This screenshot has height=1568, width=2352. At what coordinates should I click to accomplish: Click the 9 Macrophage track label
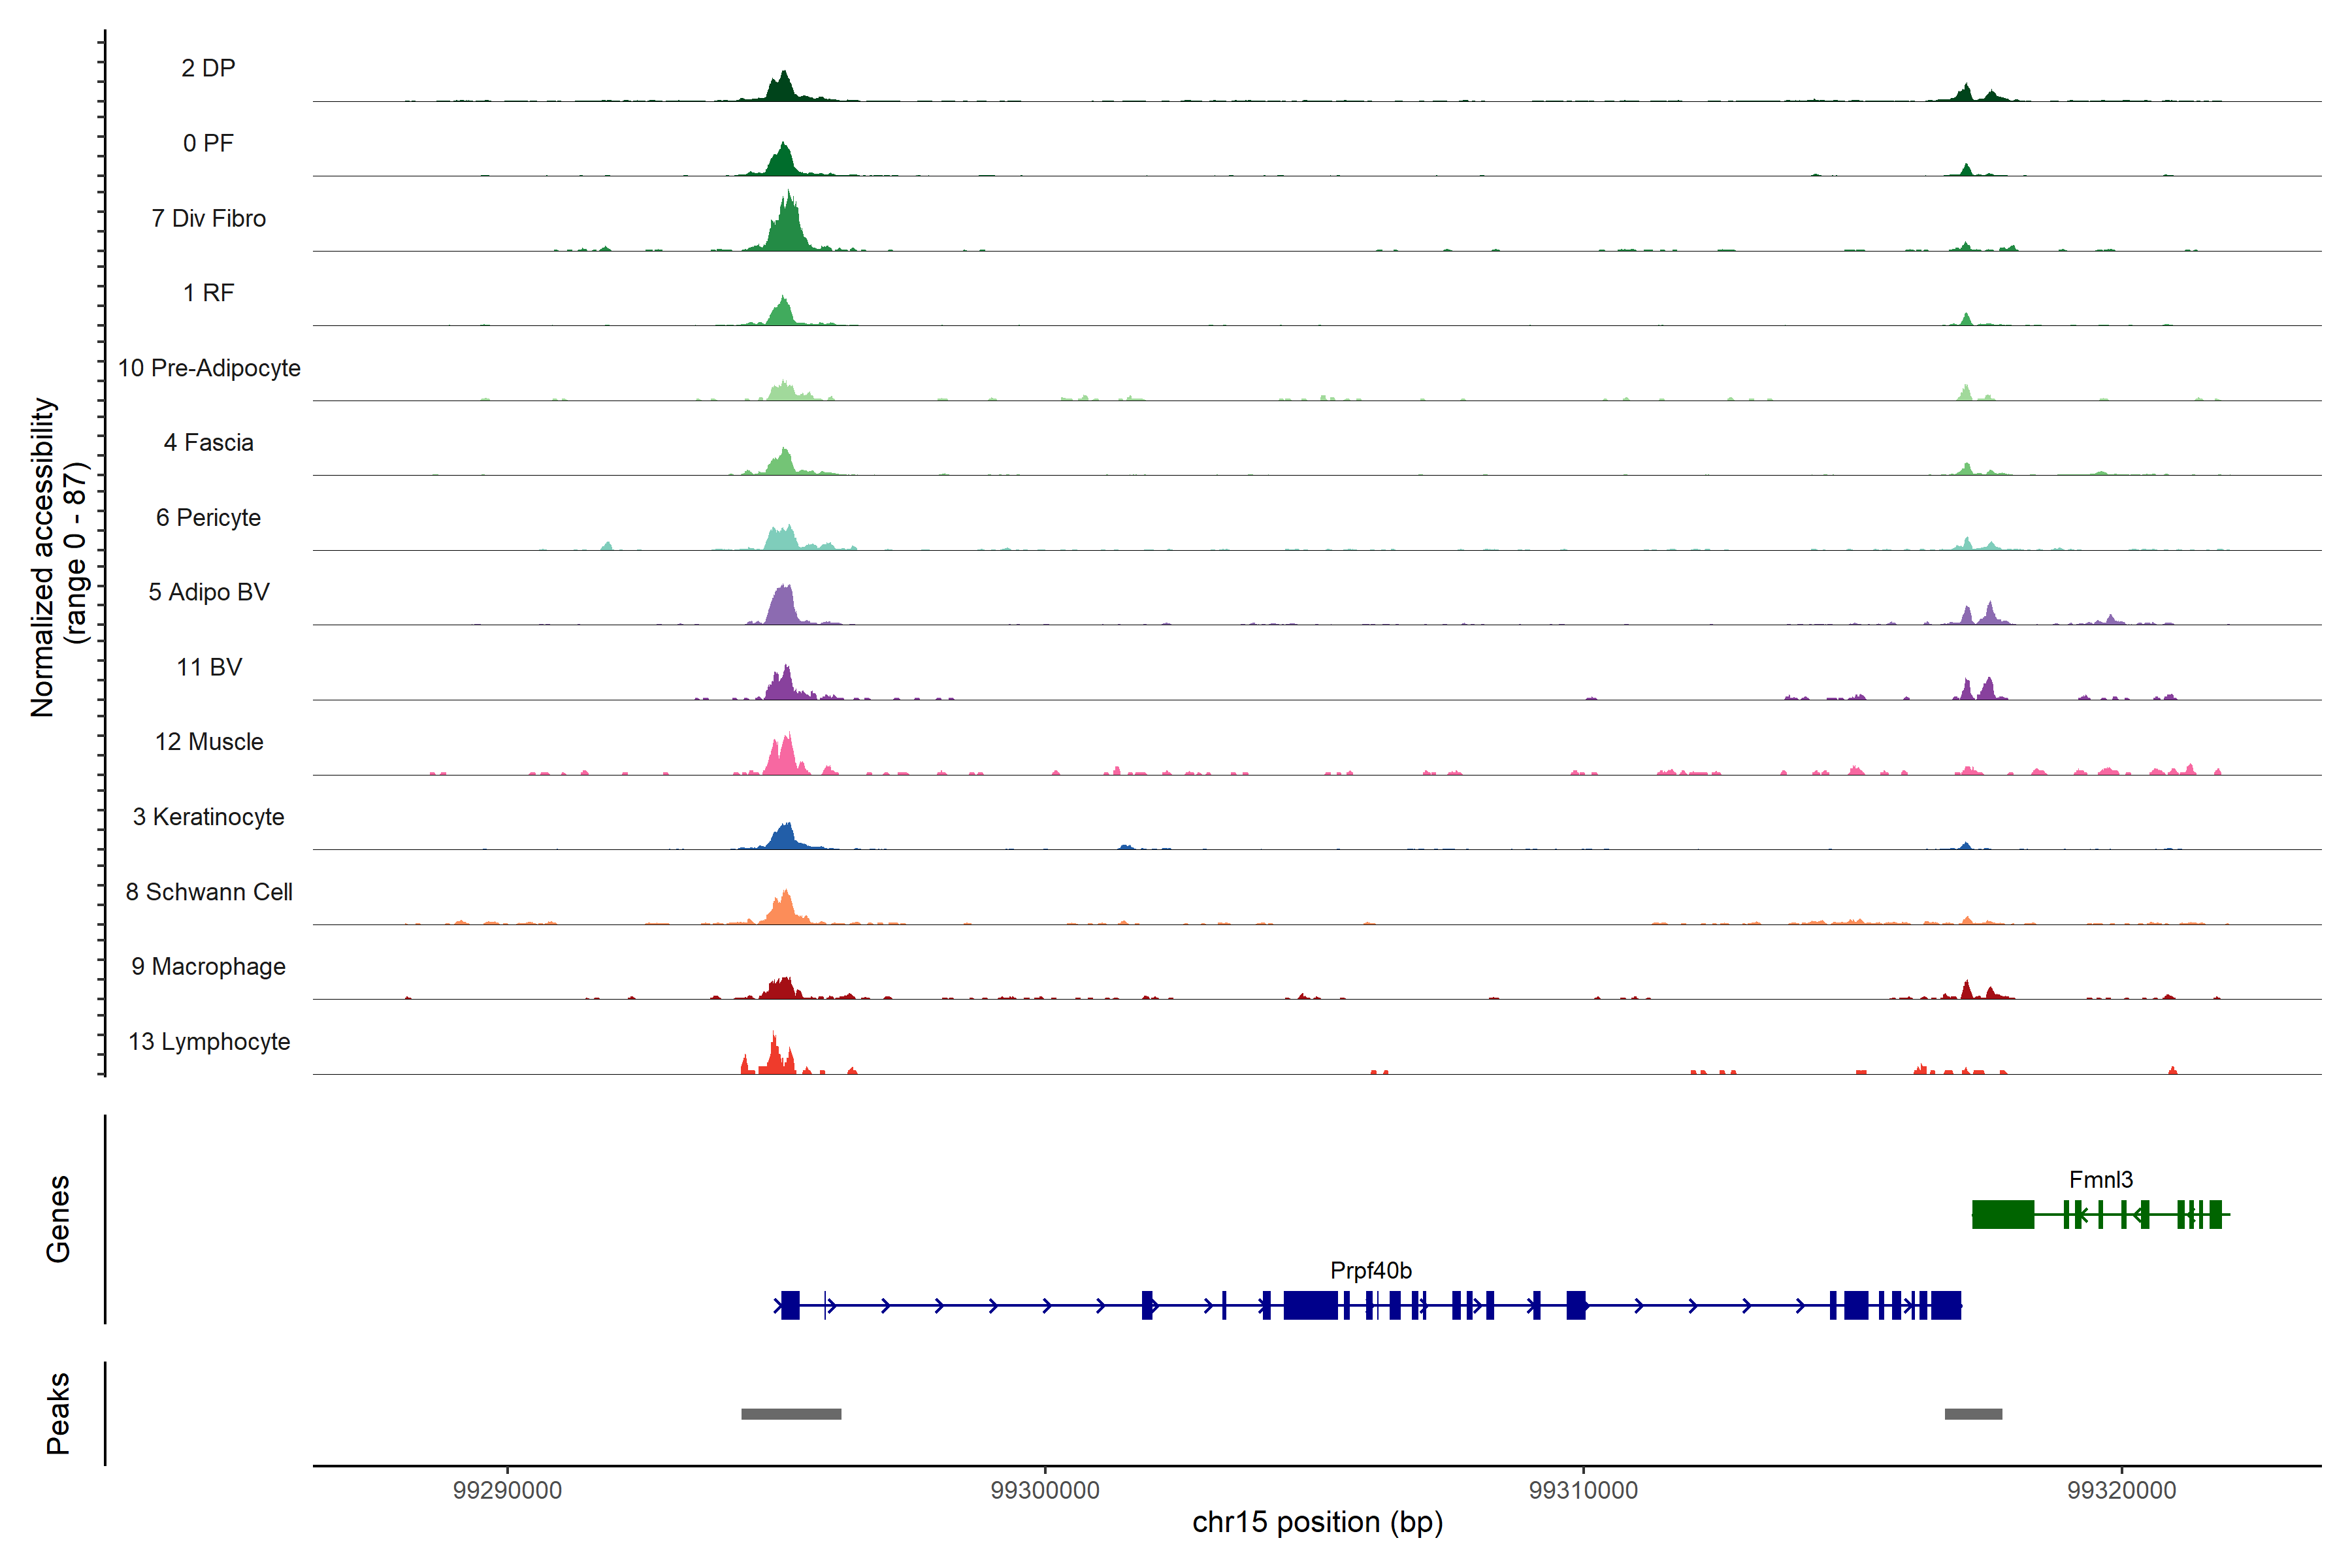[208, 967]
